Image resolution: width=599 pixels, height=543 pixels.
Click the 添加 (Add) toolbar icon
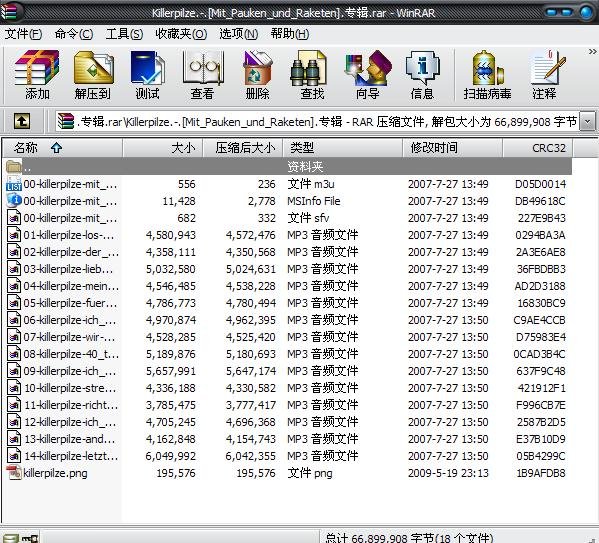pos(37,75)
